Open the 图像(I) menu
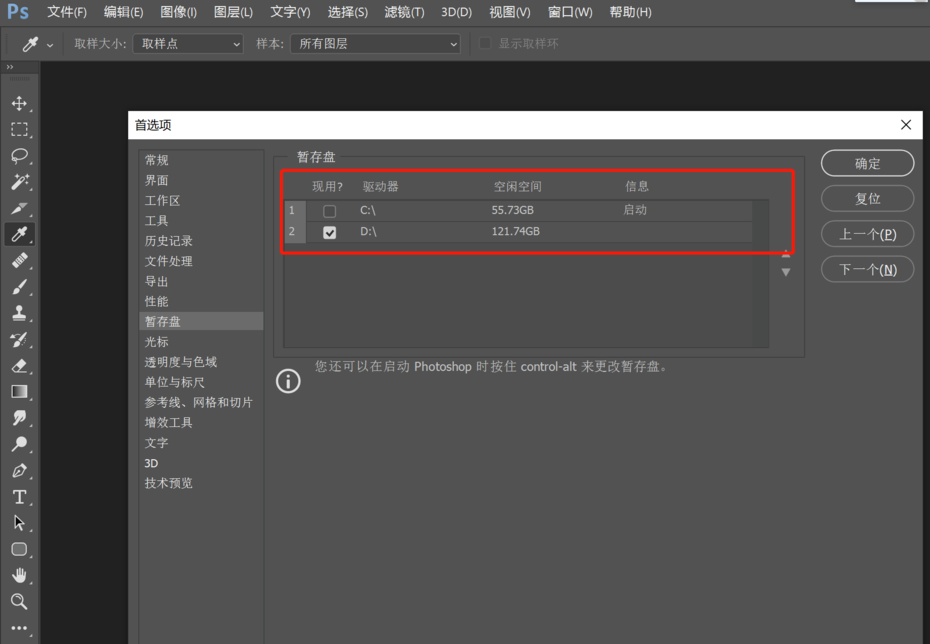This screenshot has width=930, height=644. tap(179, 12)
